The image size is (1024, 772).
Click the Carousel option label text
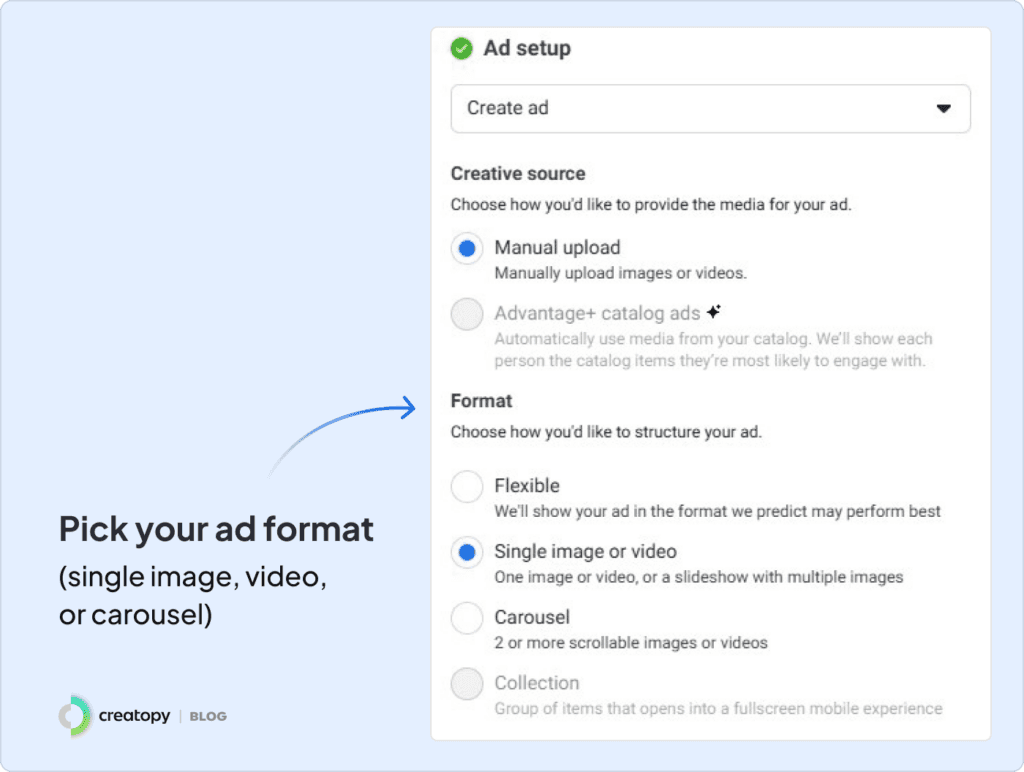(532, 617)
